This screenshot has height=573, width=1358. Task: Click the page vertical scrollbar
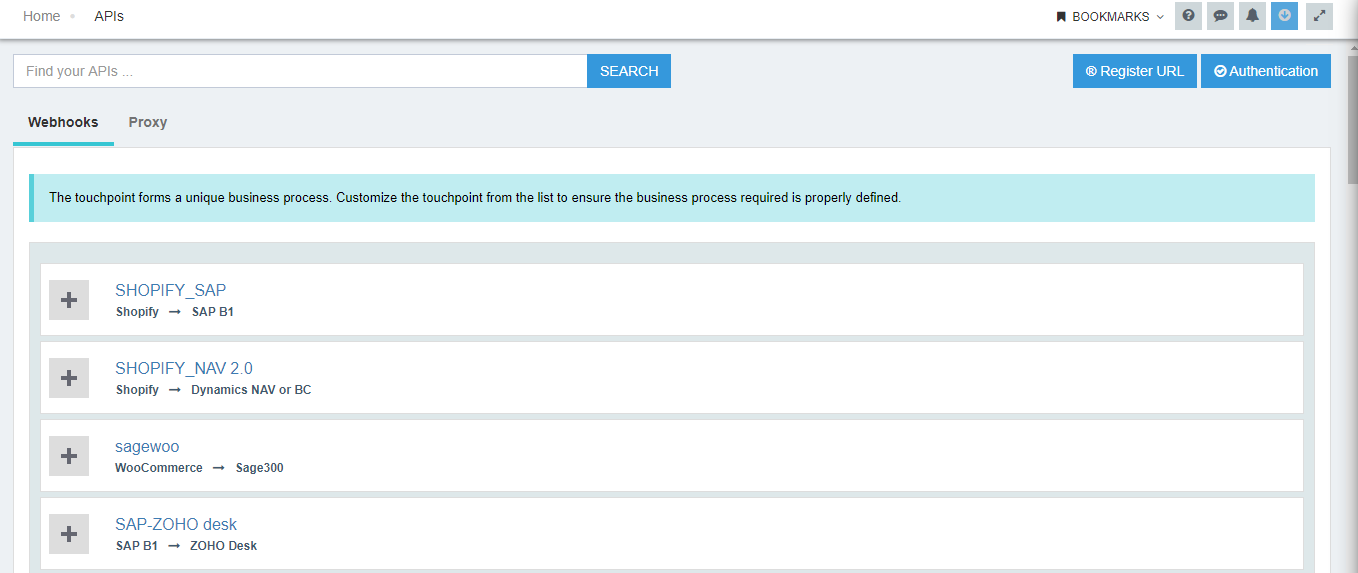pos(1352,120)
